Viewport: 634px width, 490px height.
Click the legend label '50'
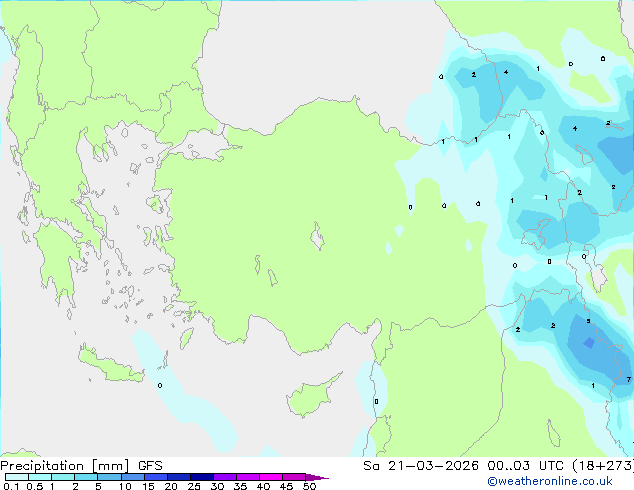[309, 486]
